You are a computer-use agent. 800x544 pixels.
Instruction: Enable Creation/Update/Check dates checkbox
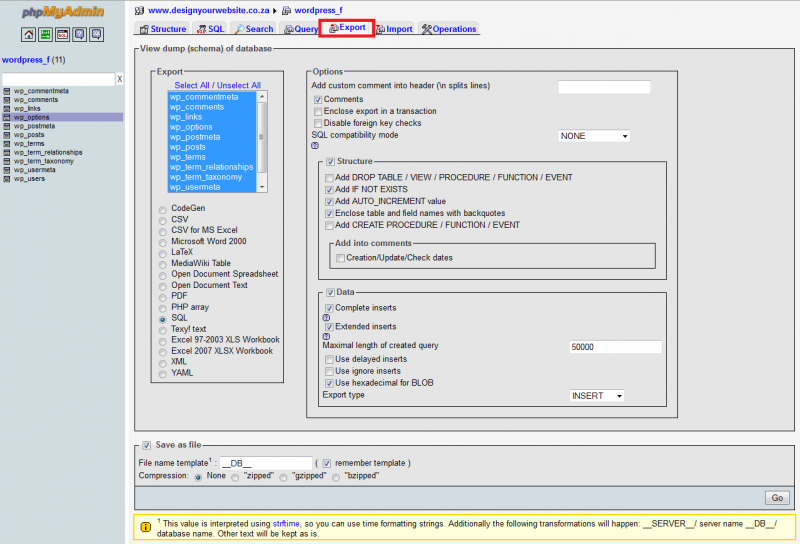click(x=341, y=258)
